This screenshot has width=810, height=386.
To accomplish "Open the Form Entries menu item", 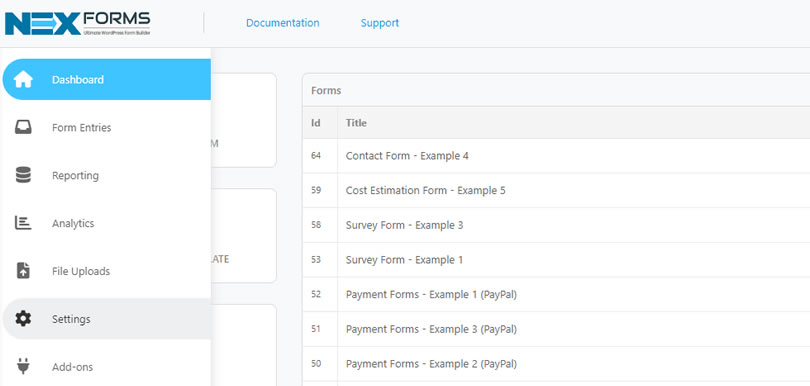I will click(106, 127).
